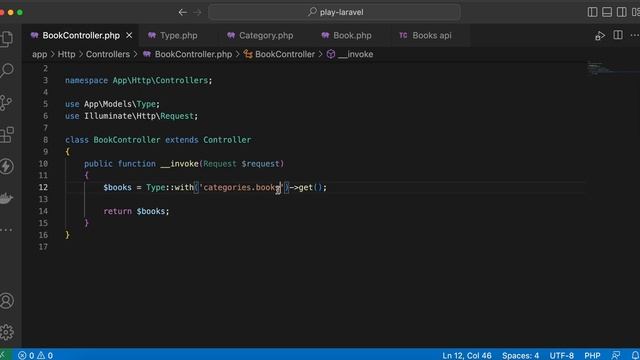Toggle the primary side bar layout icon
Screen dimensions: 640x360
[592, 12]
